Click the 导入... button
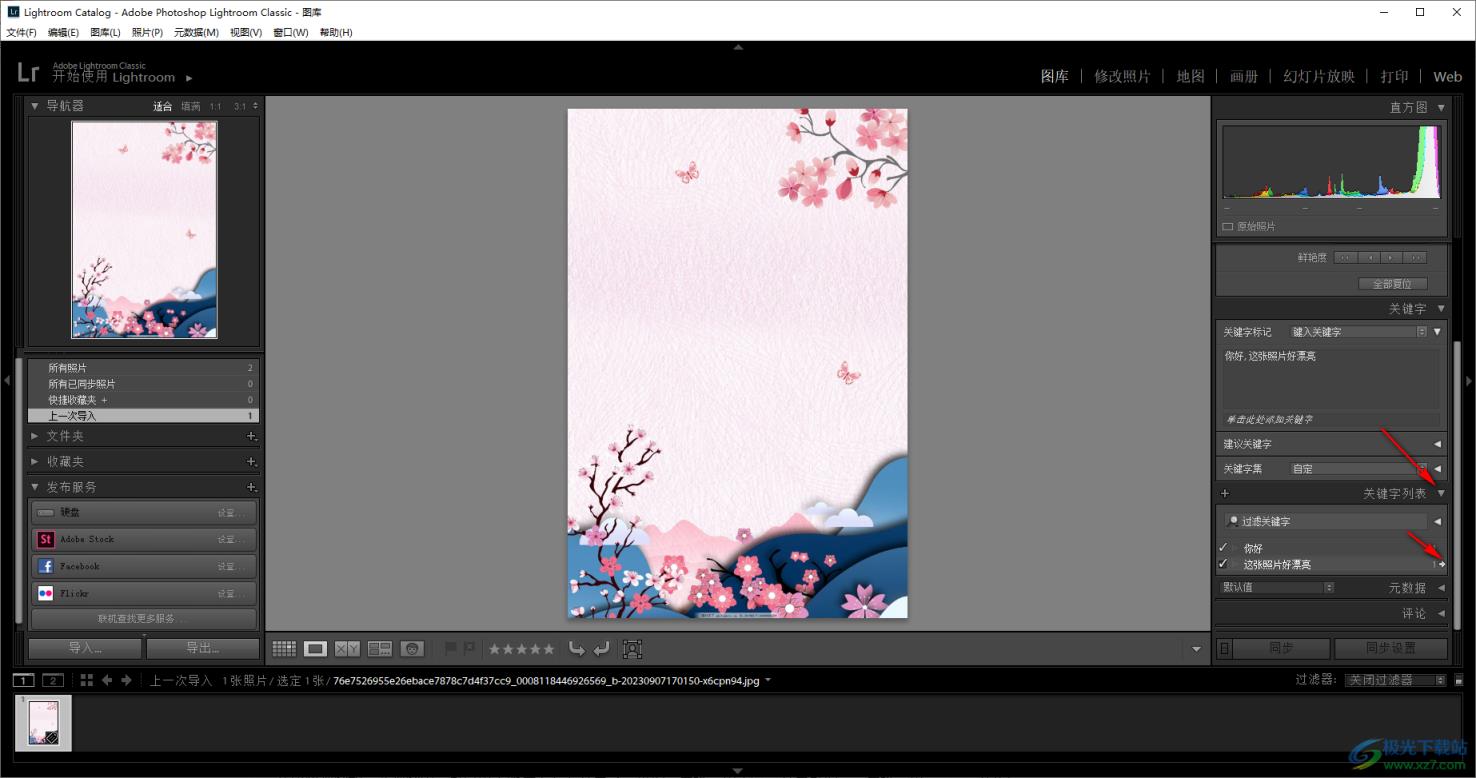 coord(85,648)
